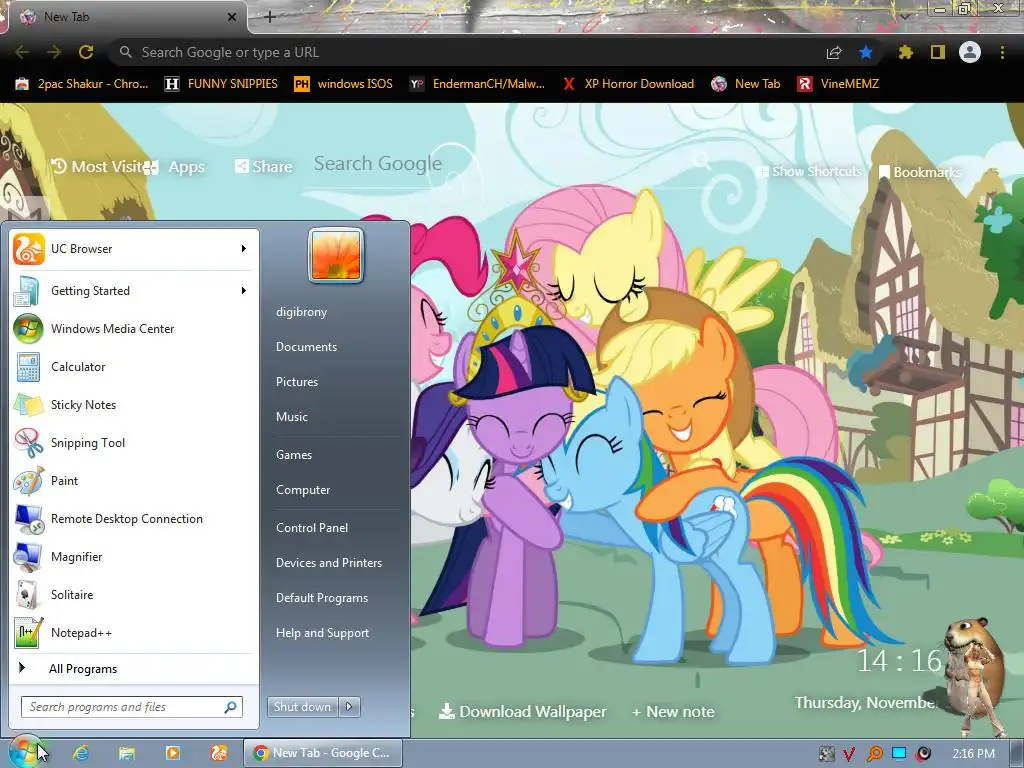1024x768 pixels.
Task: Open Remote Desktop Connection
Action: (x=134, y=519)
